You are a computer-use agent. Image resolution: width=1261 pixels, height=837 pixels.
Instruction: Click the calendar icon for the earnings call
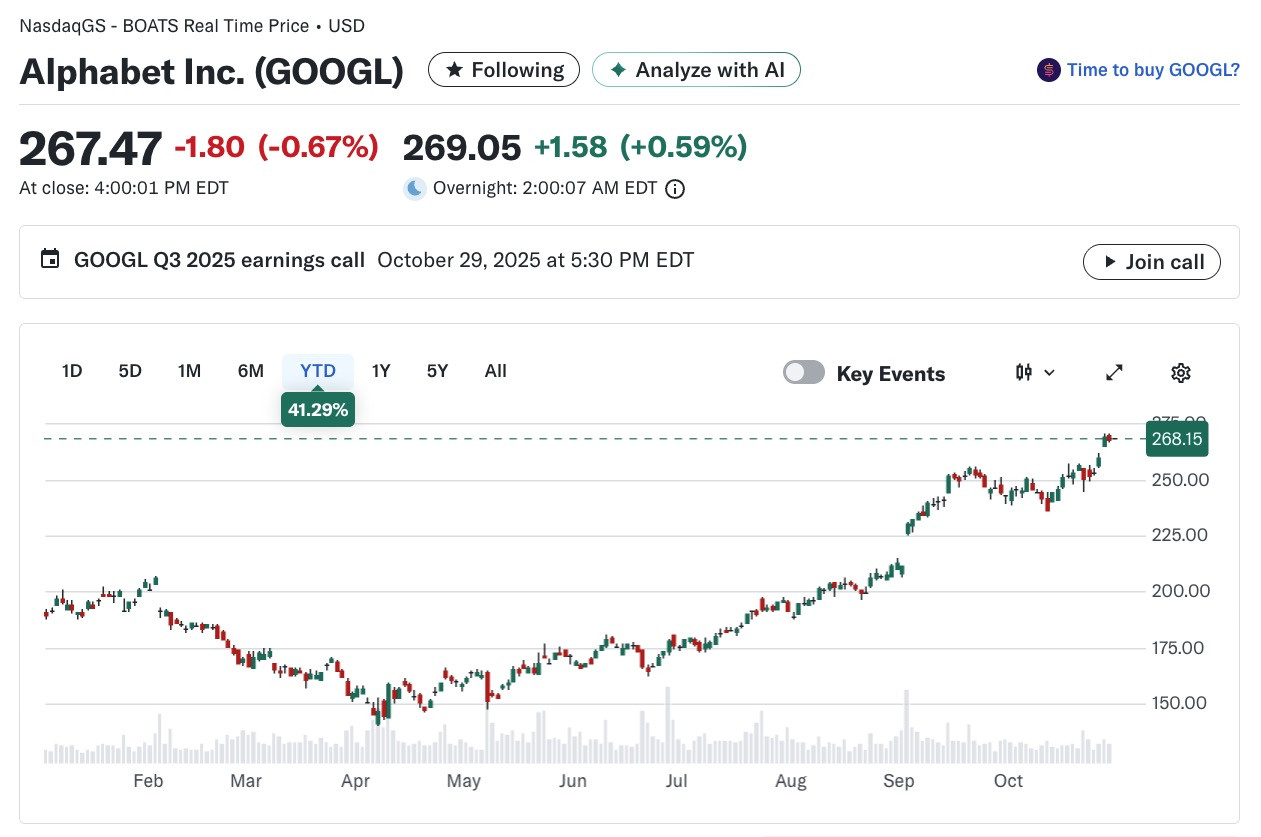(49, 260)
